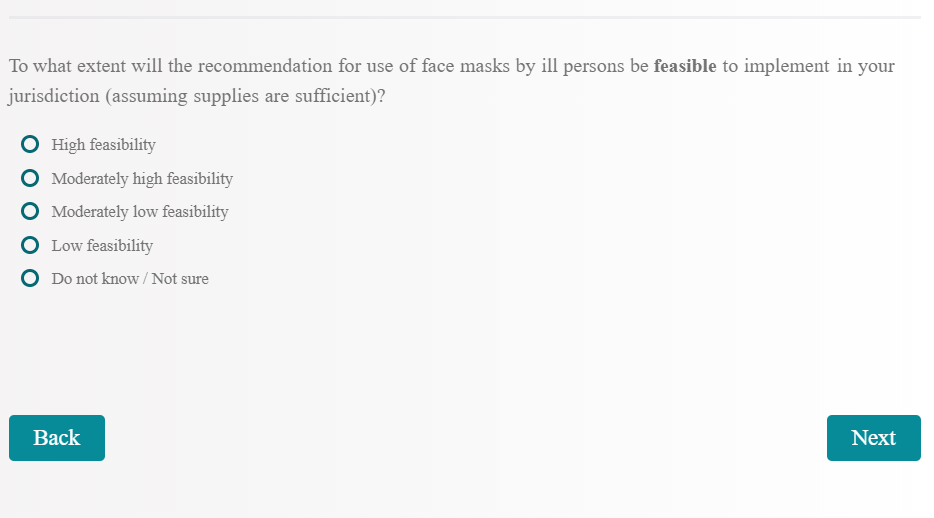Click the 'Do not know / Not sure' label text

(130, 279)
